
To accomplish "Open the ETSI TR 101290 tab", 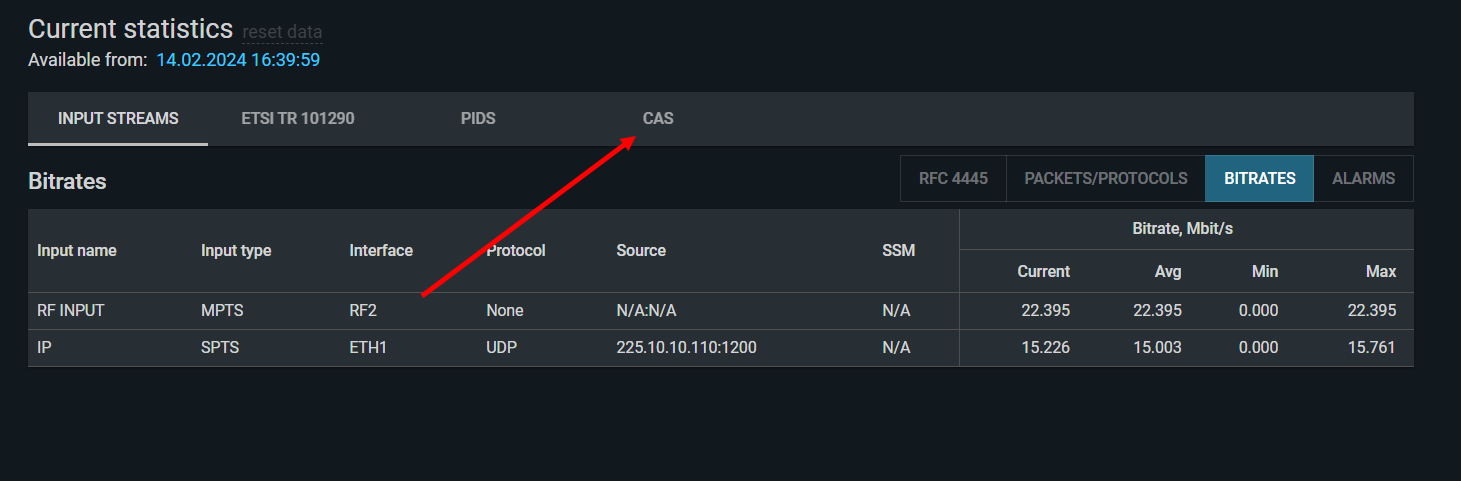I will 298,119.
